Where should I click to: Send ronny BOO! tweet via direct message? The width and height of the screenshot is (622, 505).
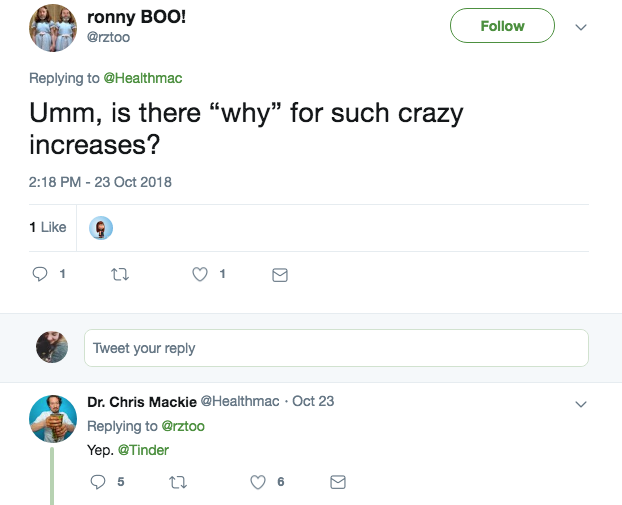280,275
